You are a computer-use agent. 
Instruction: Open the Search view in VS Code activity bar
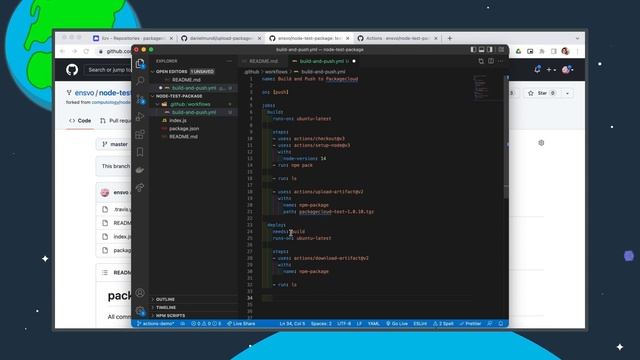point(140,81)
